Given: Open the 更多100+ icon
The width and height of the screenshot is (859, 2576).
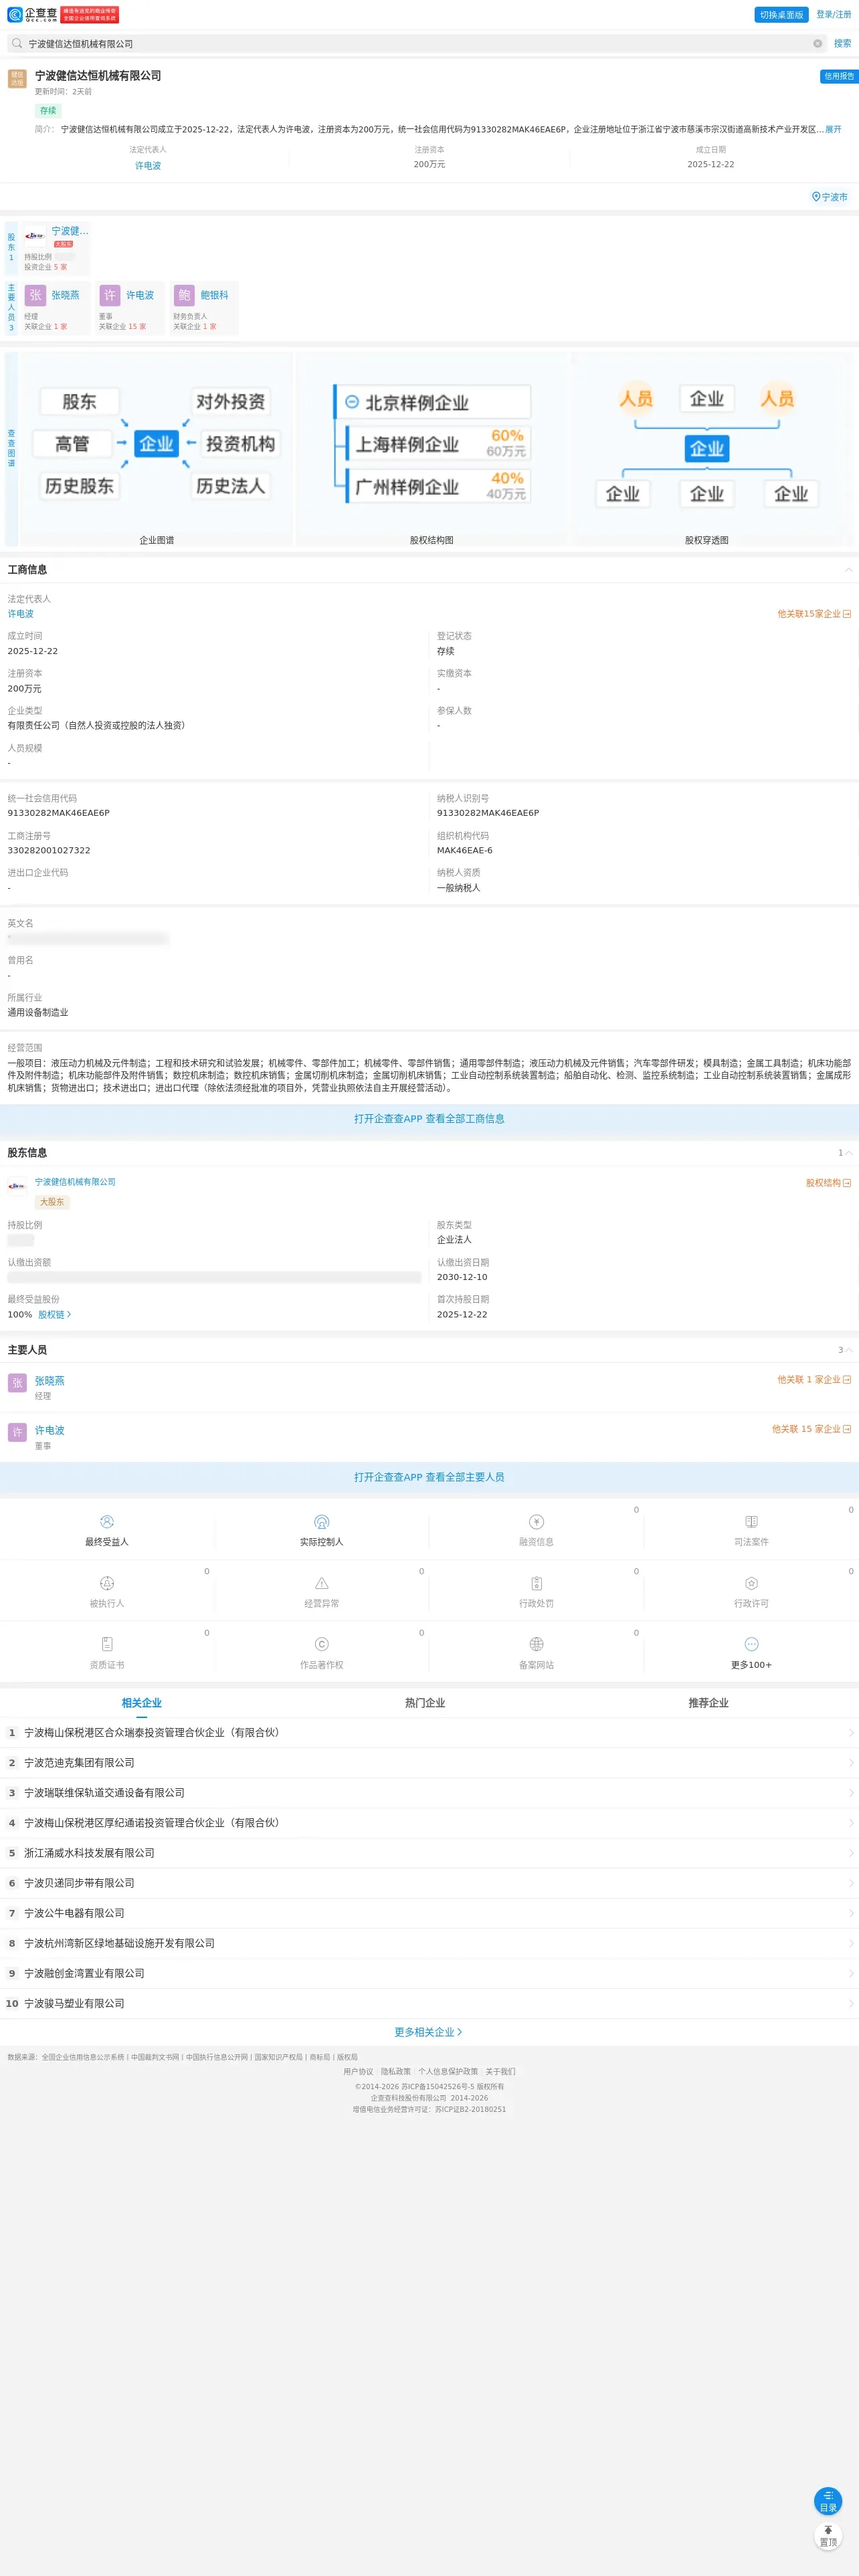Looking at the screenshot, I should click(751, 1645).
